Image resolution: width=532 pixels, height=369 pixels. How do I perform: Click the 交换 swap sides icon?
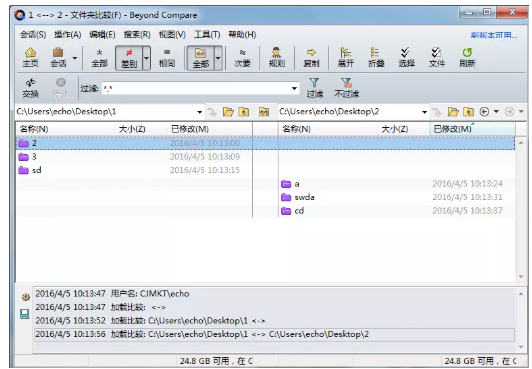31,88
